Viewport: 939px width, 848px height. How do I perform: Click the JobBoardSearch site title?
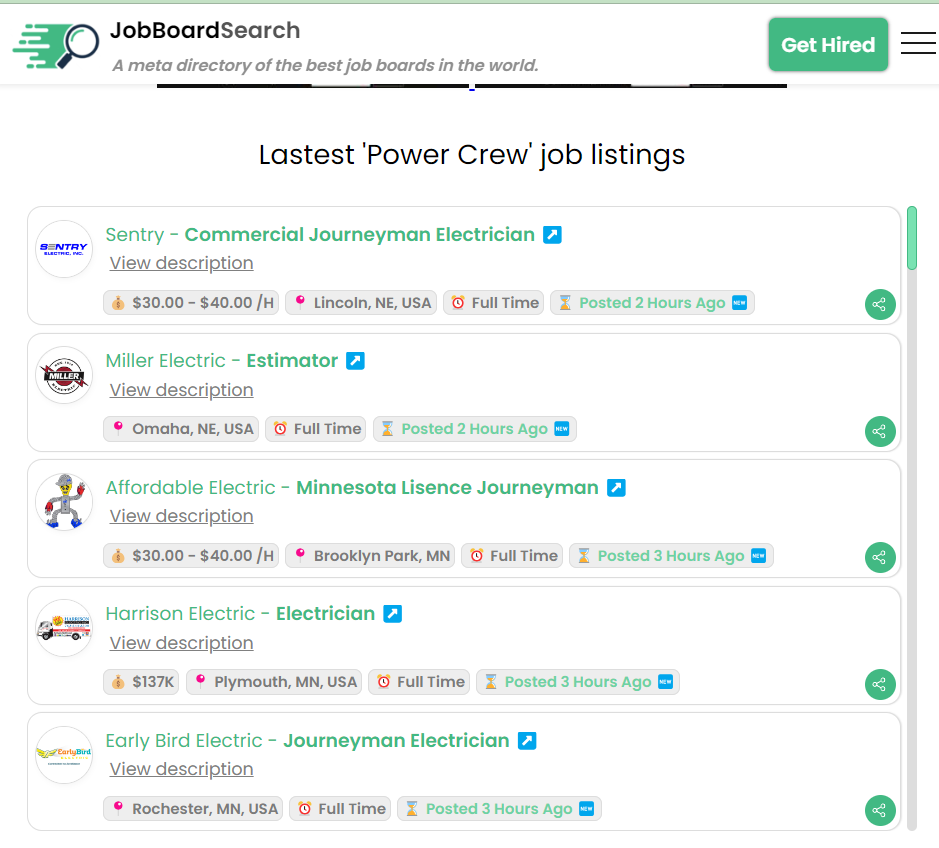(205, 31)
